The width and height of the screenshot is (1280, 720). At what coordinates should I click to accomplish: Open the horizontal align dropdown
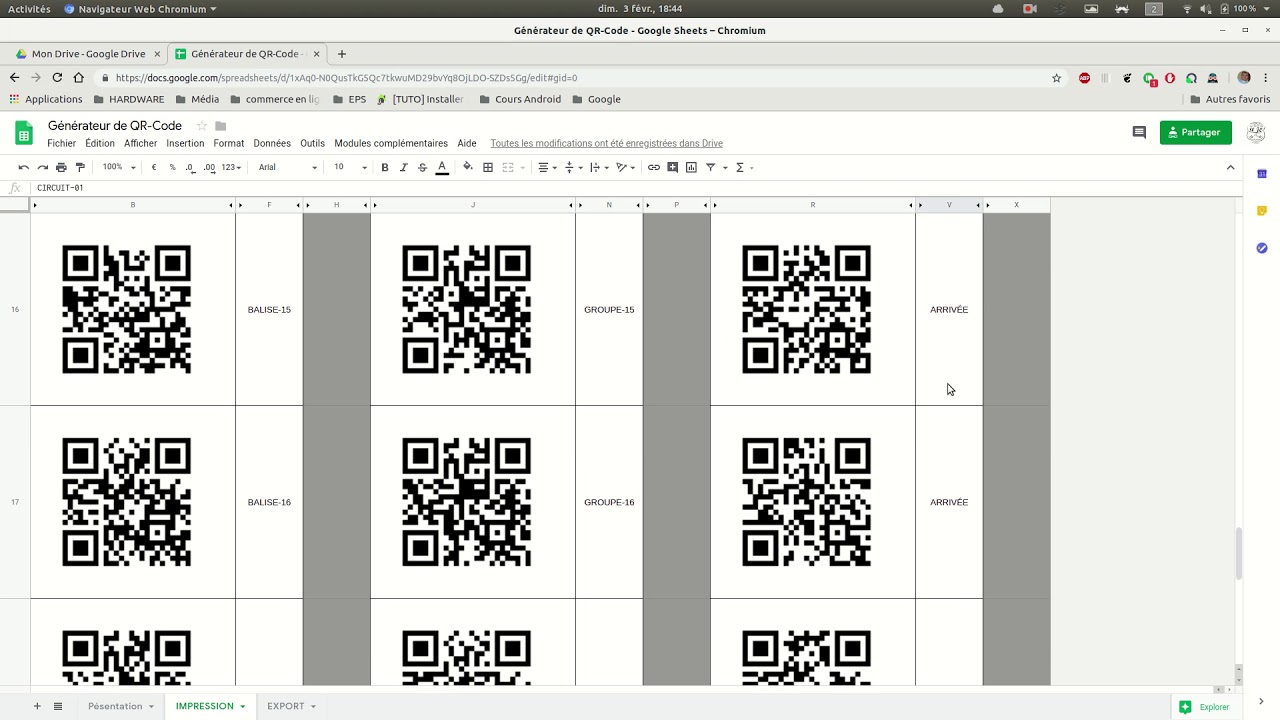pyautogui.click(x=547, y=167)
